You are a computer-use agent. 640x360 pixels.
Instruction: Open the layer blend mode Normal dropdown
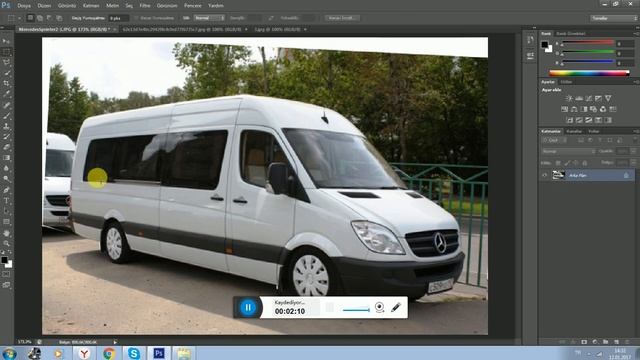[x=569, y=151]
